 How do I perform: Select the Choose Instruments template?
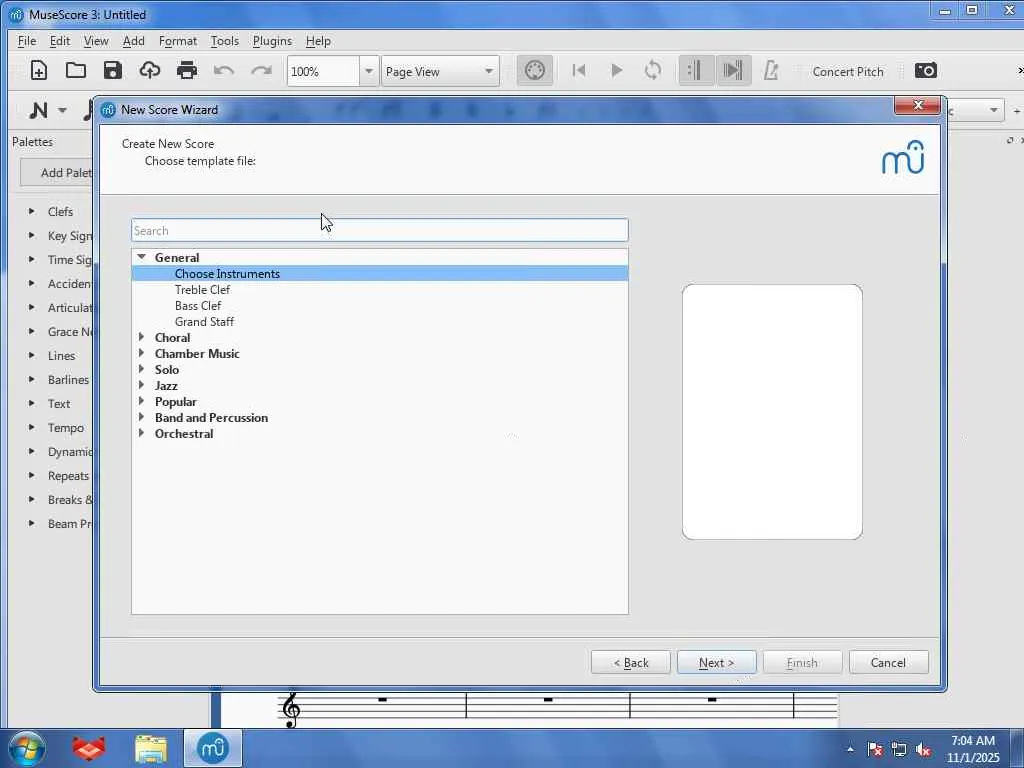coord(379,274)
